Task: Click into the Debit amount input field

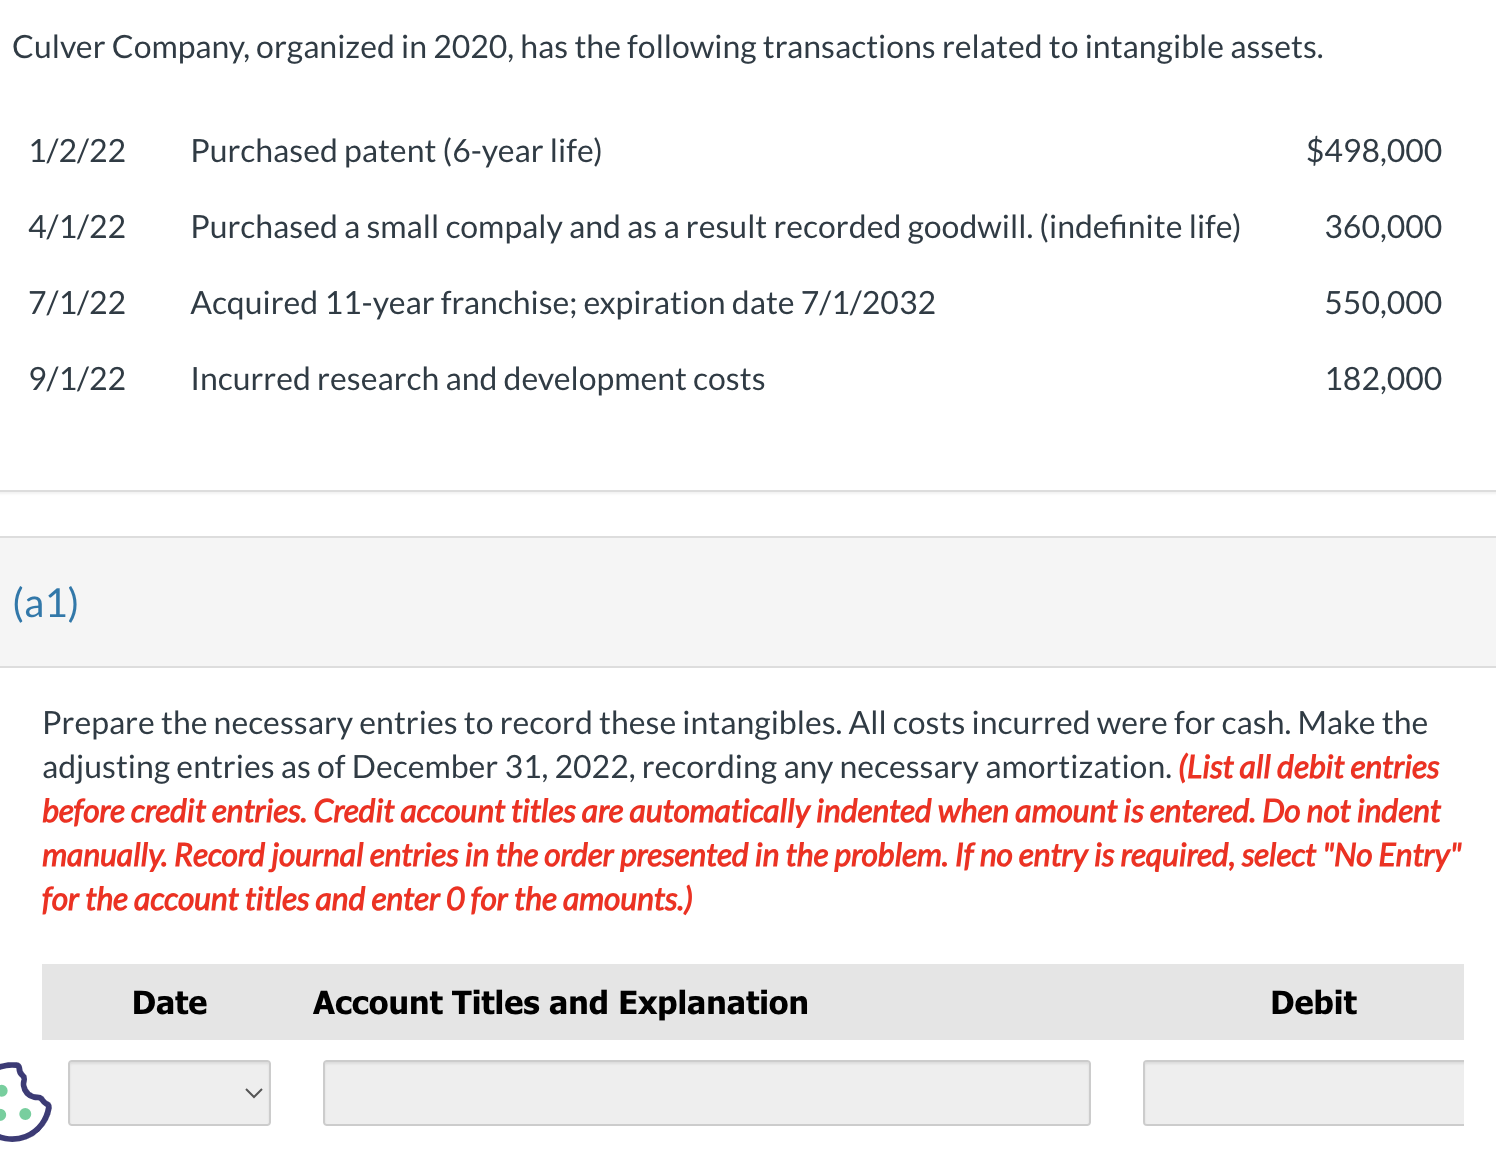Action: (x=1304, y=1093)
